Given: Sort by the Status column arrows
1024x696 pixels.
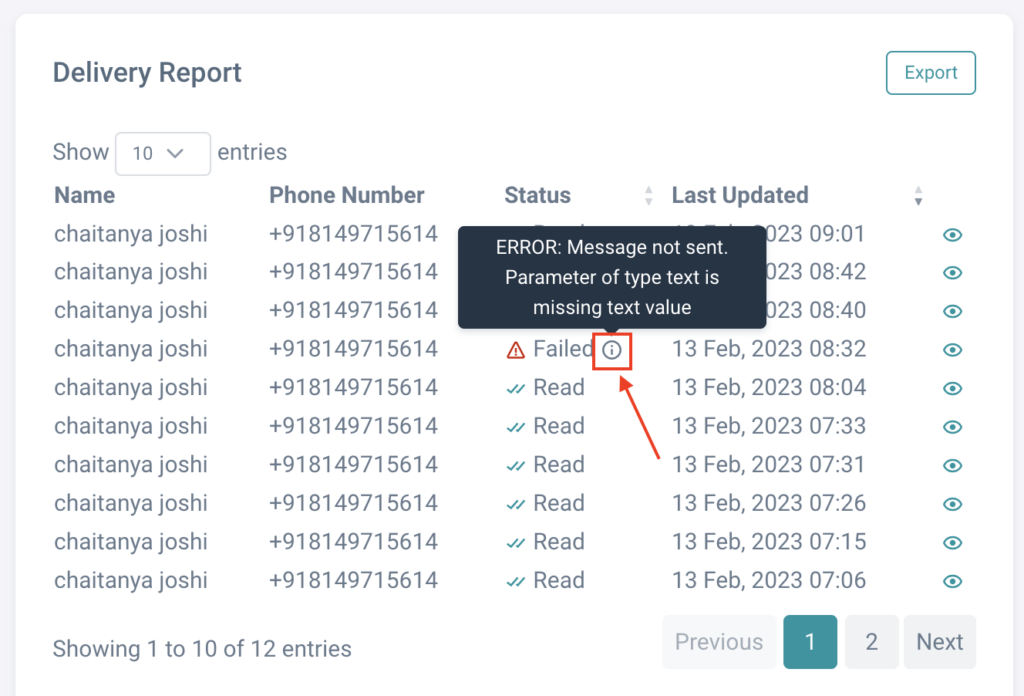Looking at the screenshot, I should point(648,195).
